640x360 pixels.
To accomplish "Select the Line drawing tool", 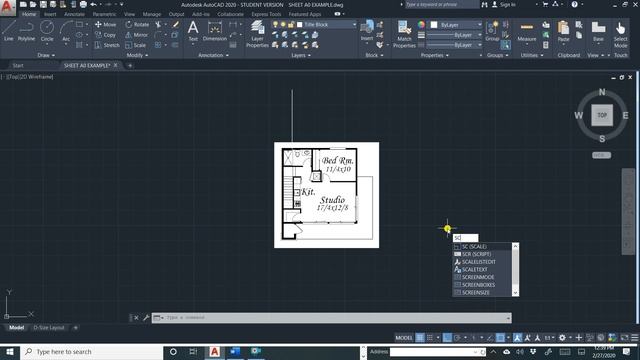I will point(9,31).
